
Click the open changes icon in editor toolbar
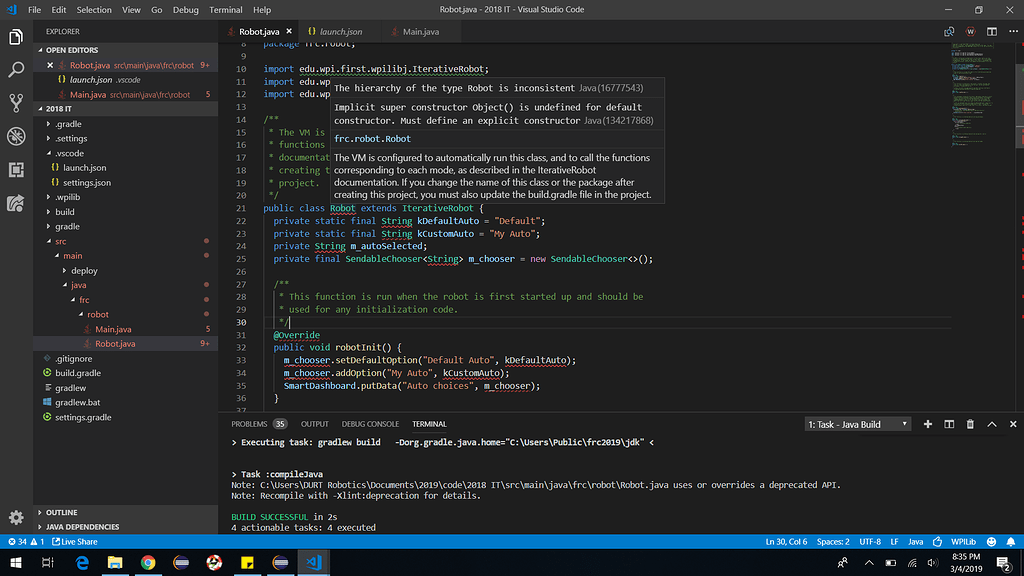coord(949,31)
